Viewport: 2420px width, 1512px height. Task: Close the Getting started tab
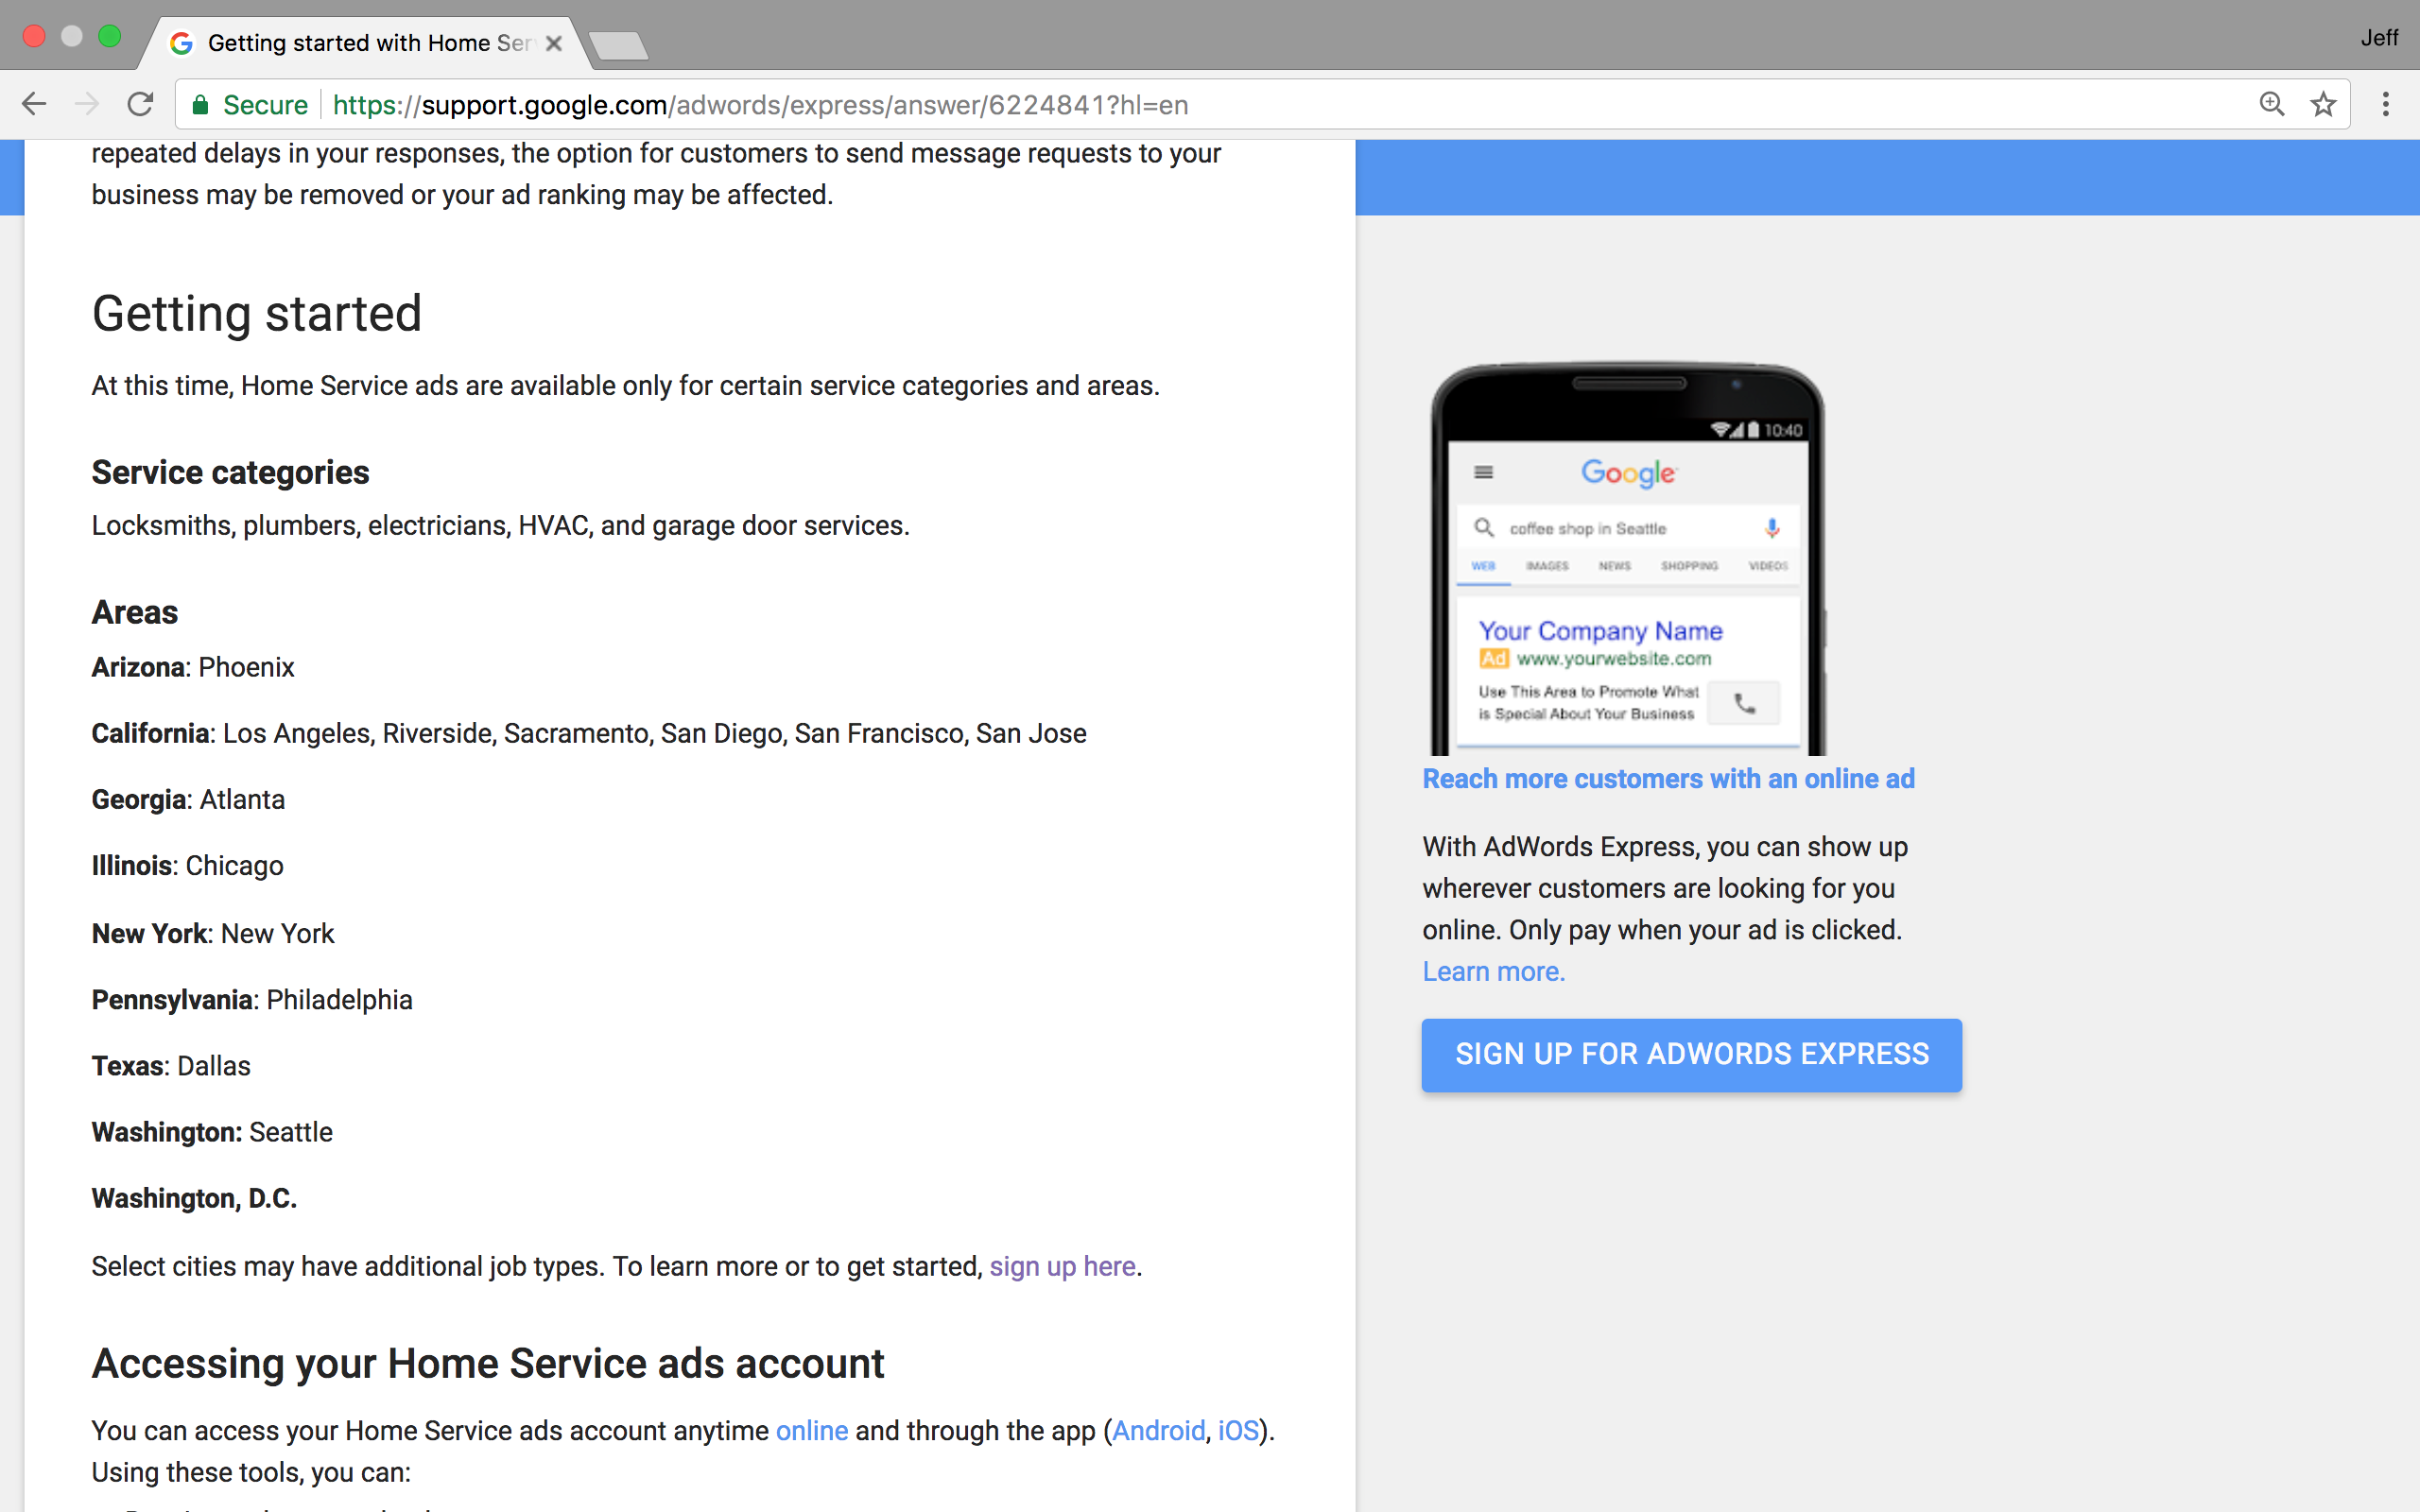[554, 43]
